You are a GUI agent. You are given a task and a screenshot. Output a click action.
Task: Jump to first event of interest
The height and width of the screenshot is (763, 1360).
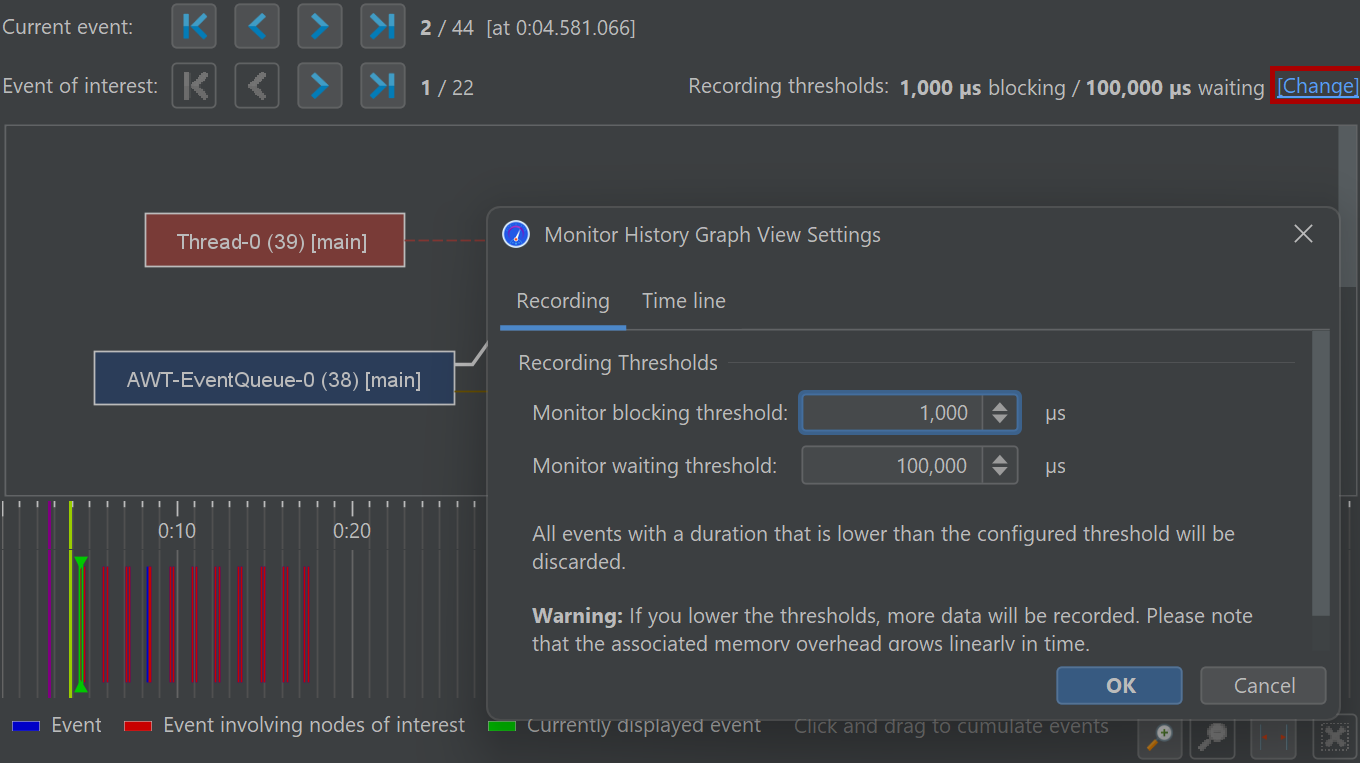(x=194, y=86)
